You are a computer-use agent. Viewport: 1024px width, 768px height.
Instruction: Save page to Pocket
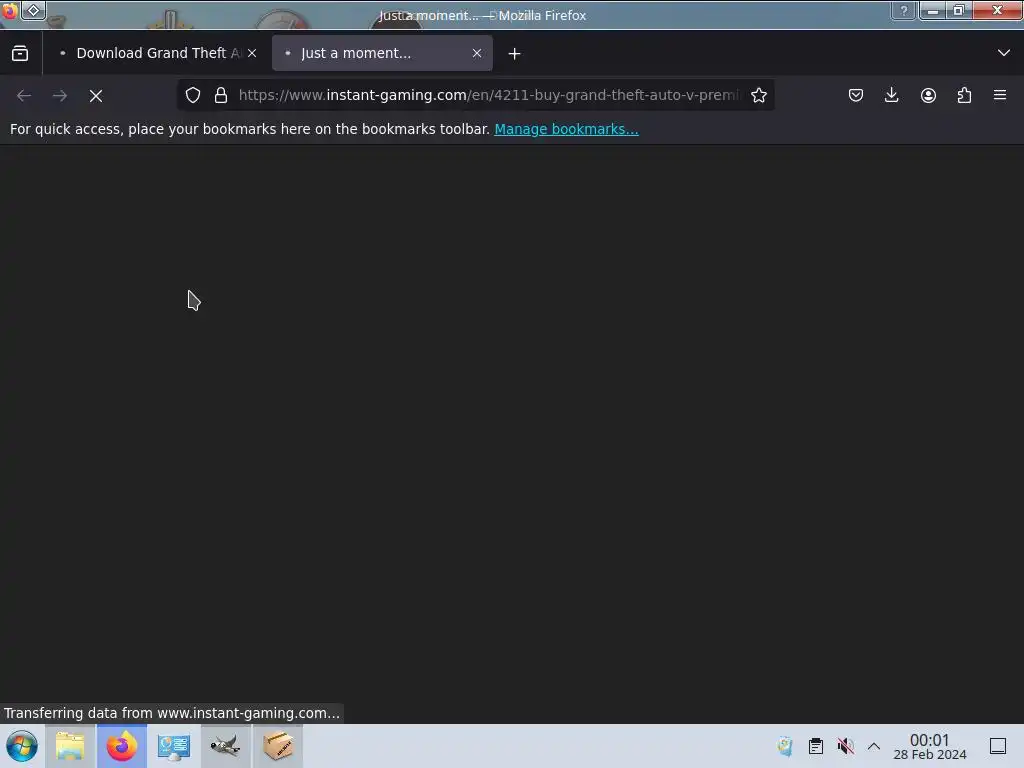856,95
